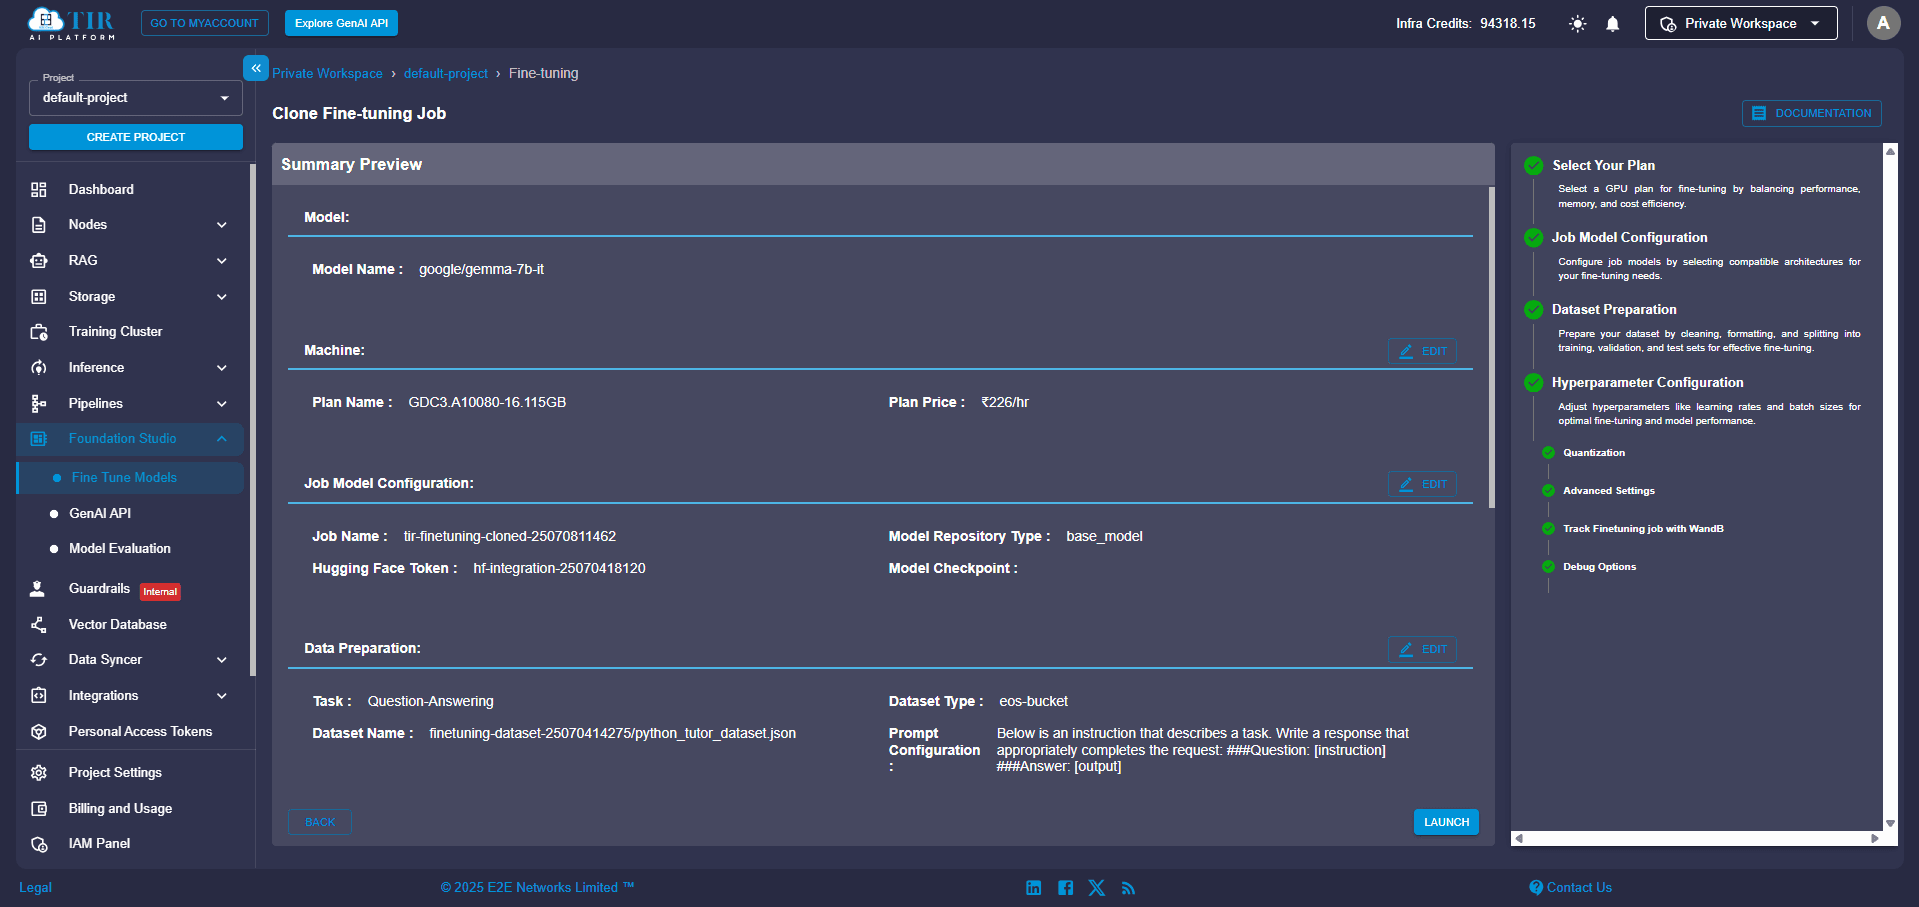Screen dimensions: 1919x907
Task: Click steps panel horizontal scrollbar
Action: pyautogui.click(x=1697, y=839)
